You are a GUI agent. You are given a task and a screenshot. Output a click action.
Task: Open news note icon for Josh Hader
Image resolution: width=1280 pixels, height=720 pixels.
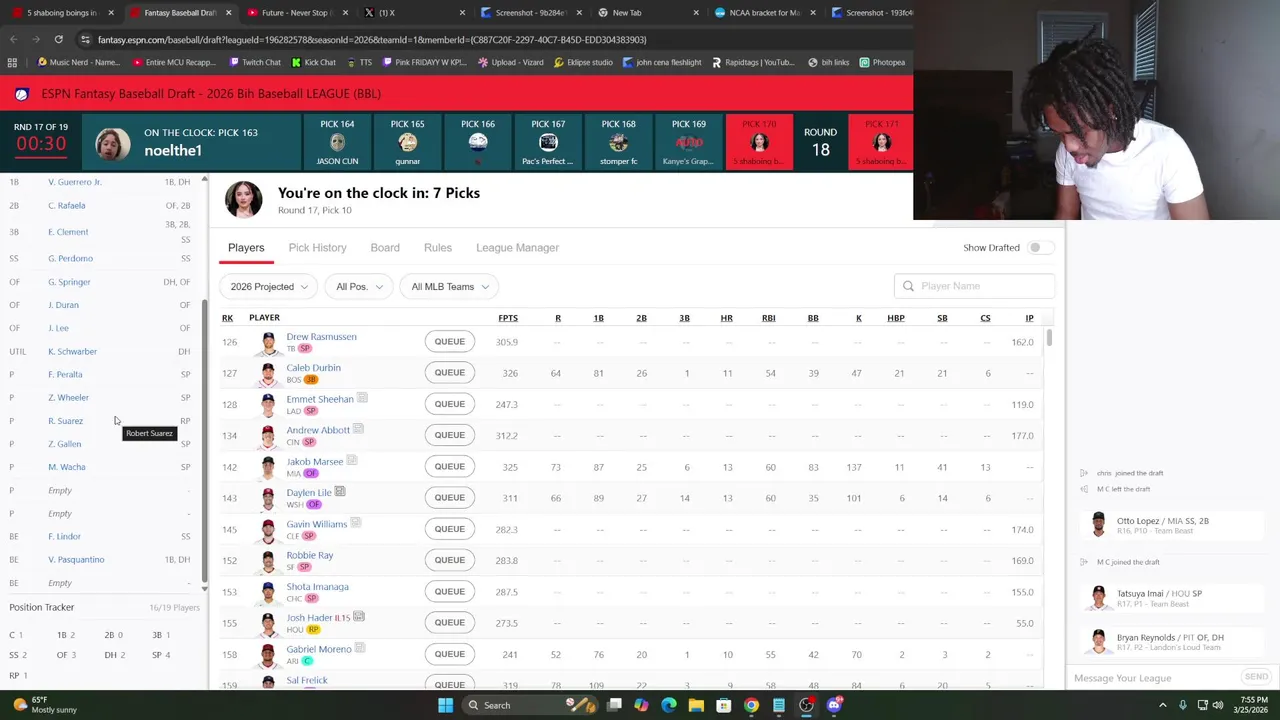(358, 617)
